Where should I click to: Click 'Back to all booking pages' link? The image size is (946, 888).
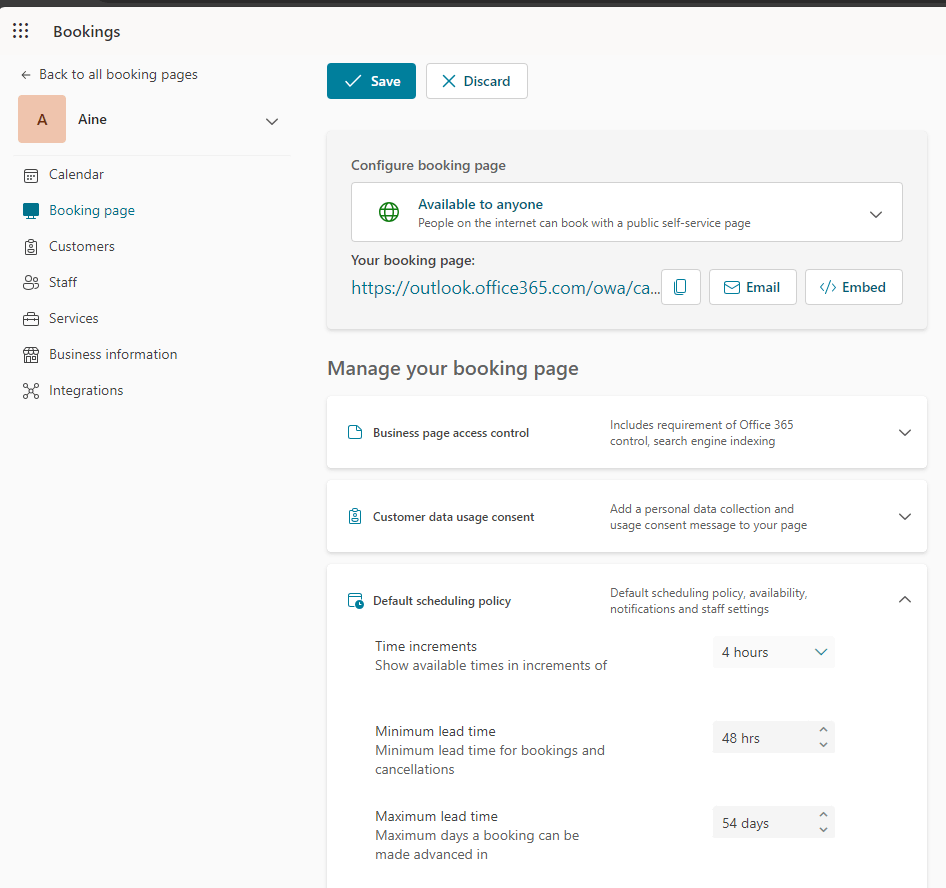point(118,75)
